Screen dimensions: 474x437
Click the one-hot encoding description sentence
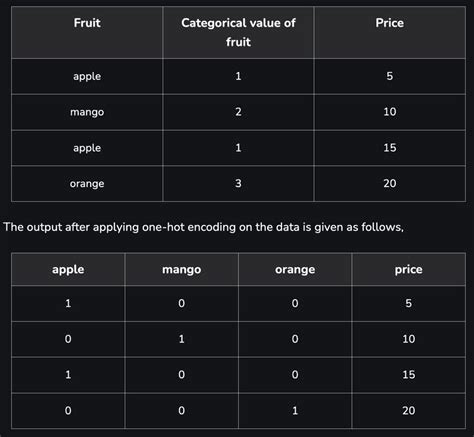tap(204, 227)
